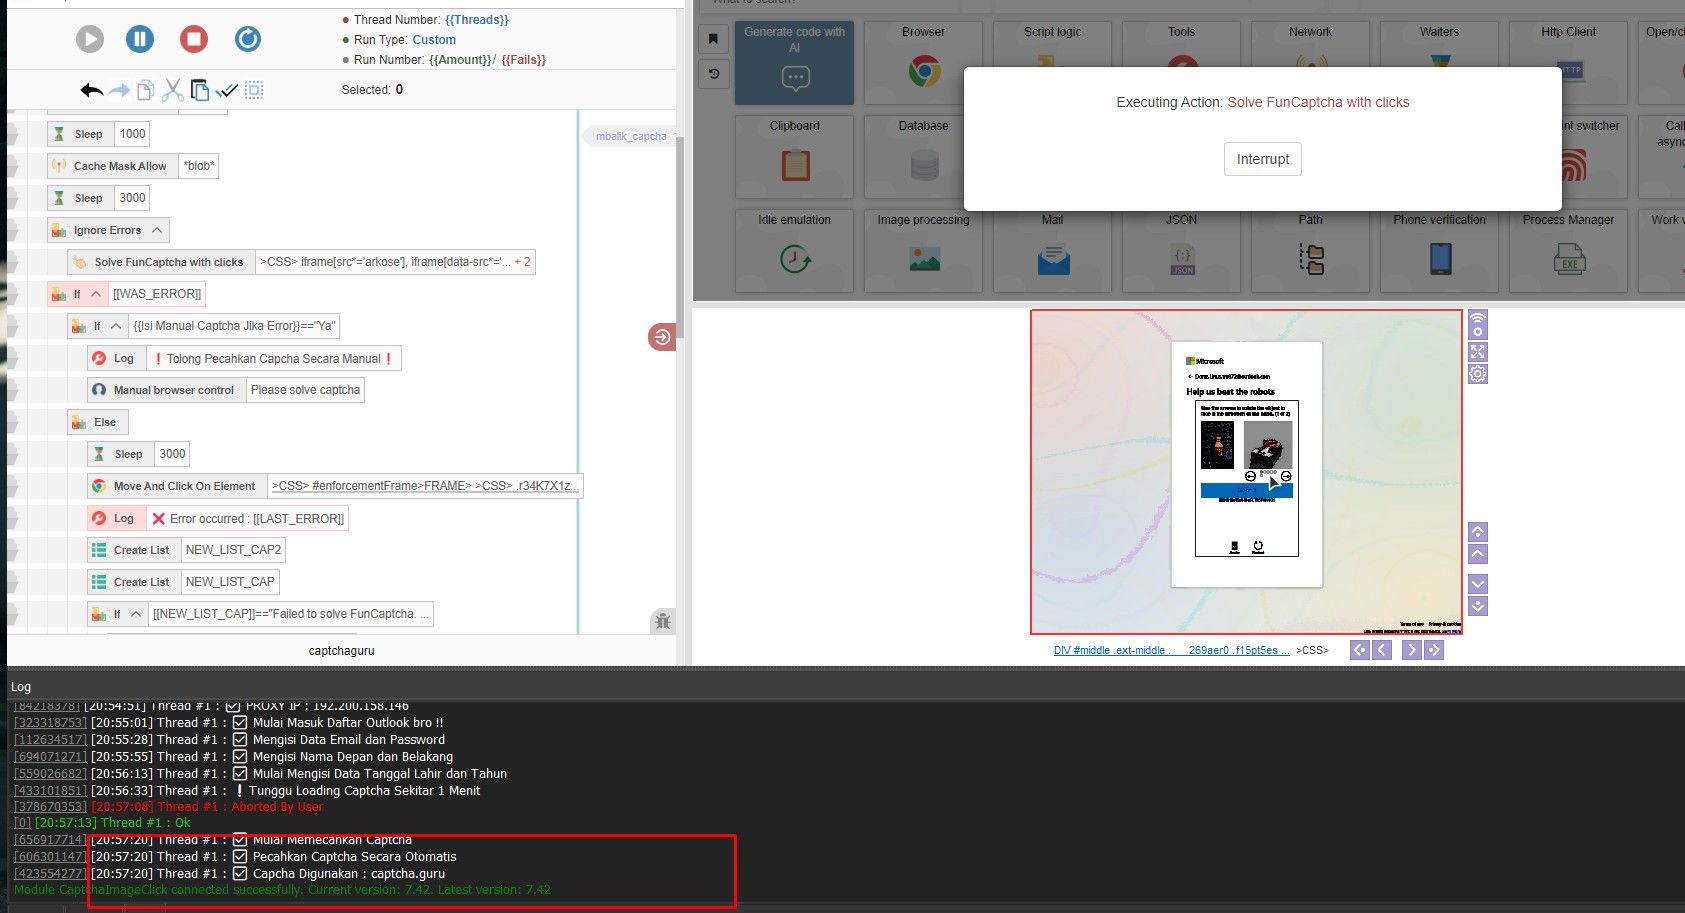1685x913 pixels.
Task: Pause the running script
Action: (139, 38)
